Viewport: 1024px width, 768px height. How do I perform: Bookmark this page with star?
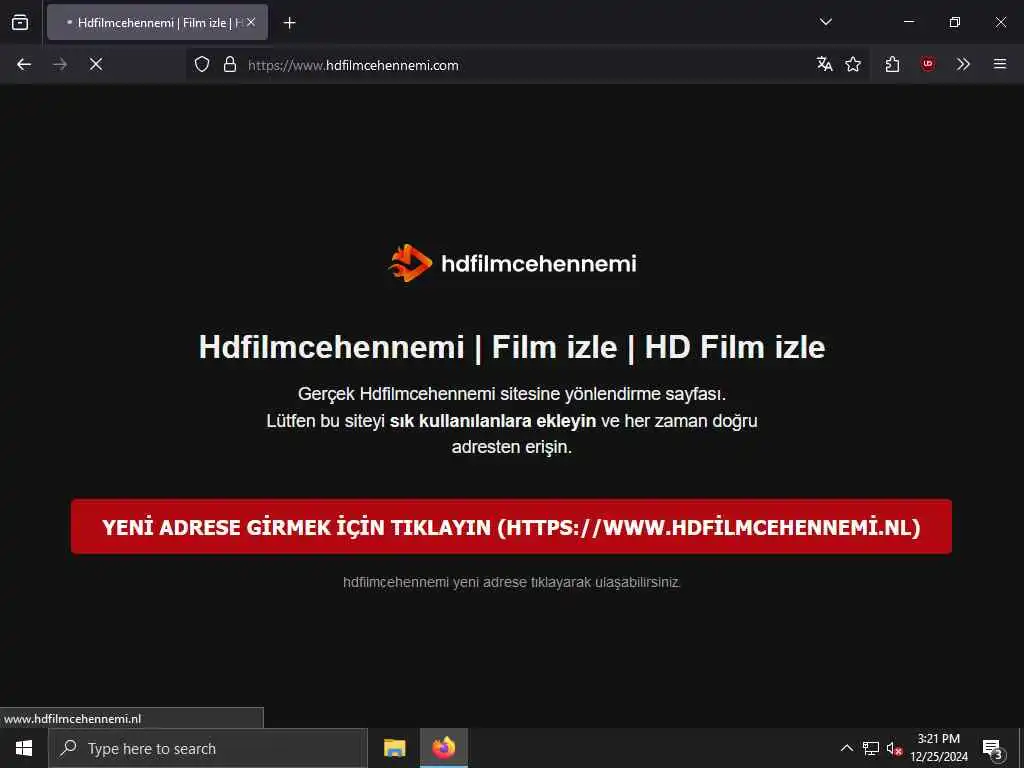853,64
